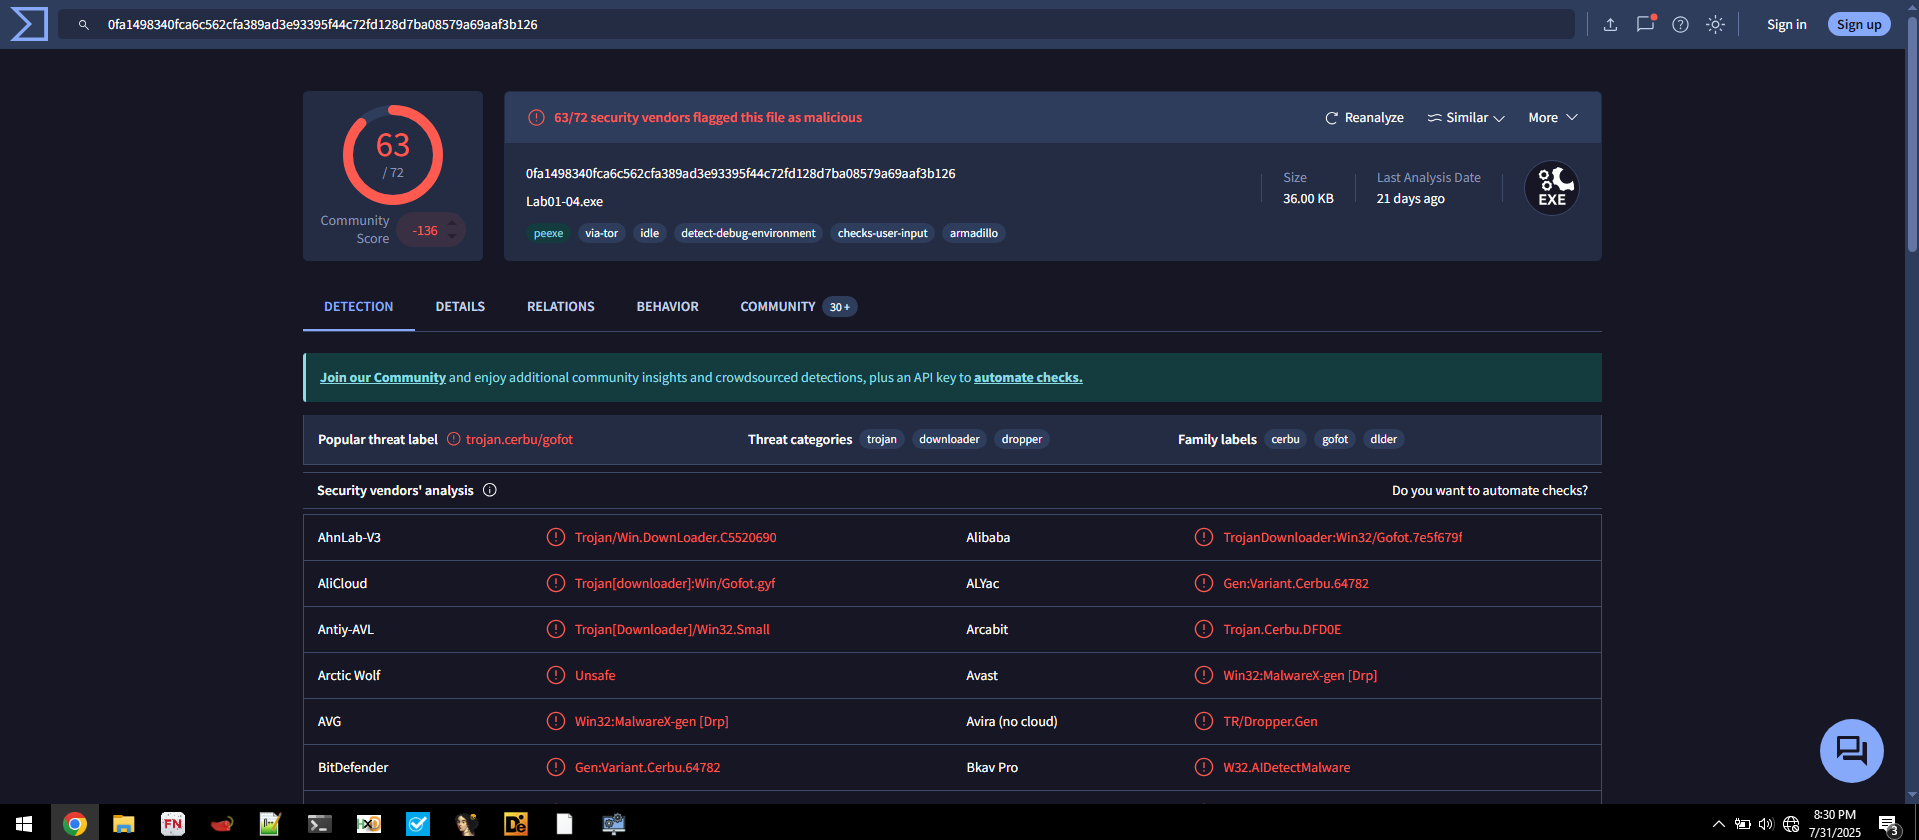Viewport: 1919px width, 840px height.
Task: Show hidden tray icons chevron
Action: tap(1718, 824)
